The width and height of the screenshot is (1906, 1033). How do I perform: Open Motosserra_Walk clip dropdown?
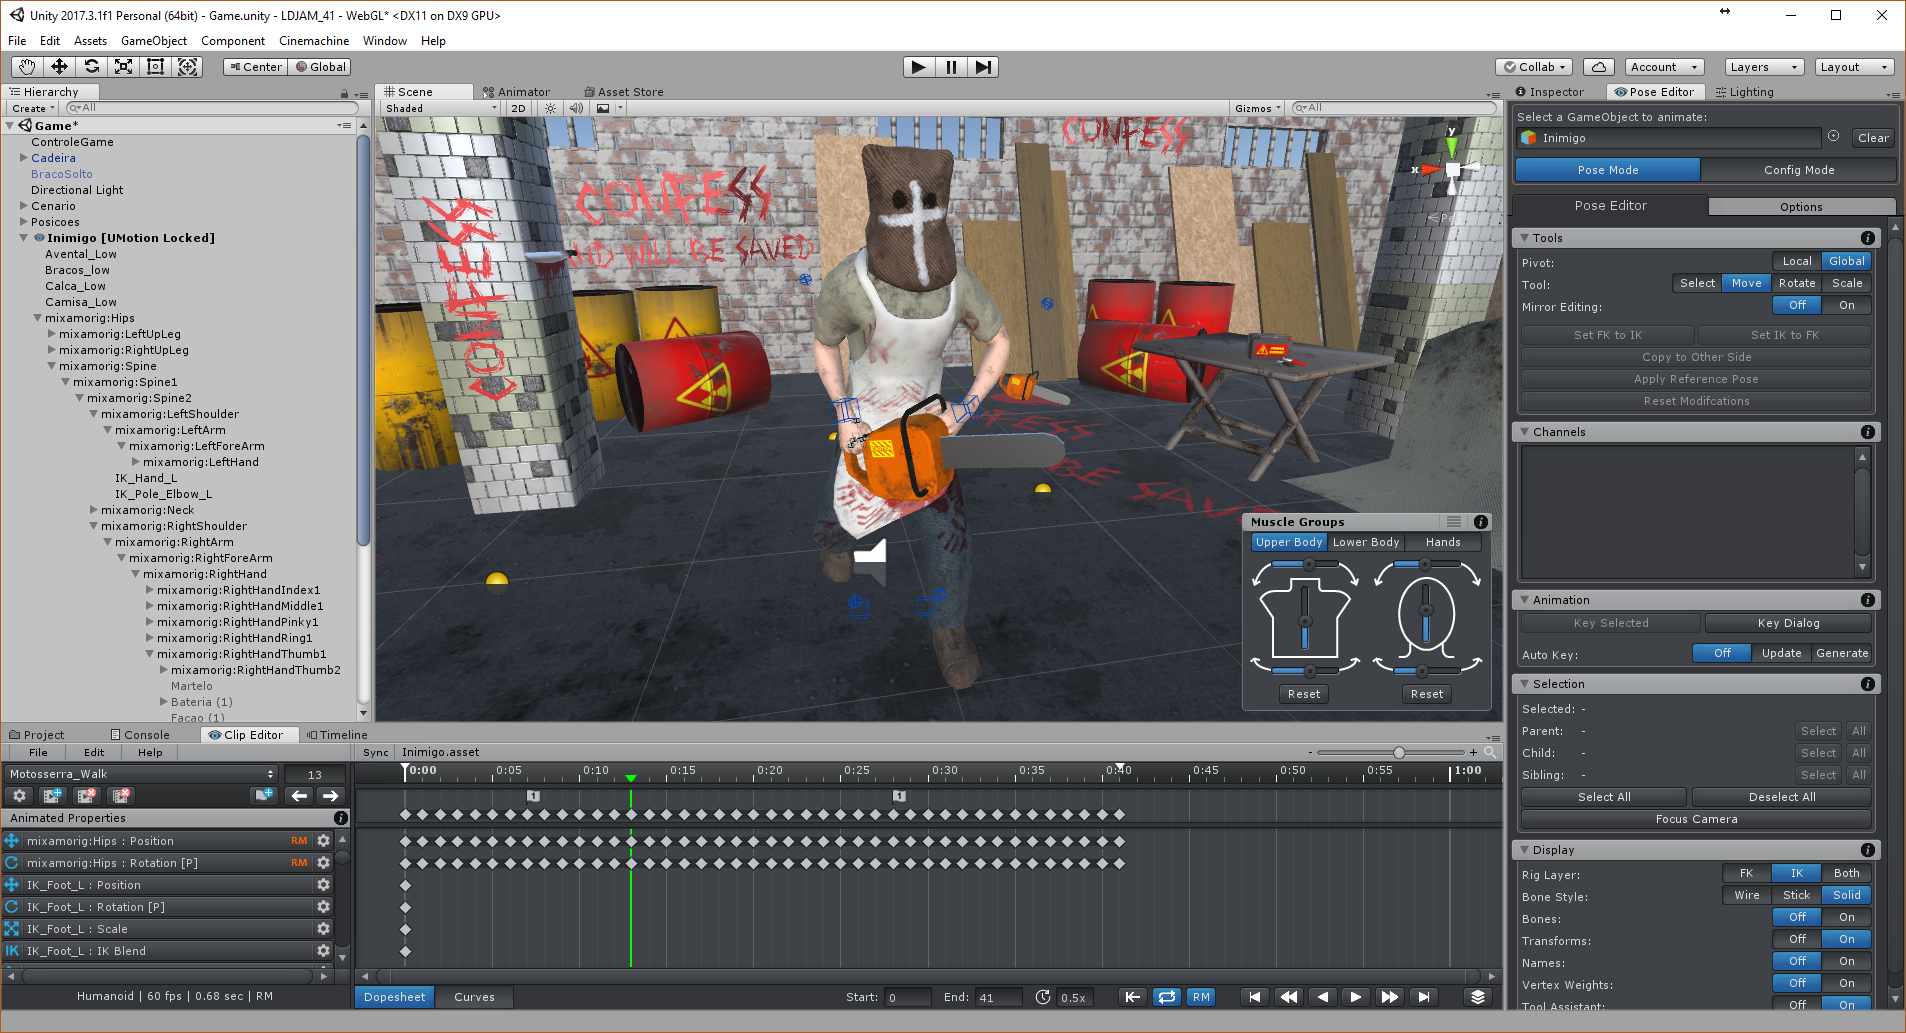(x=141, y=774)
